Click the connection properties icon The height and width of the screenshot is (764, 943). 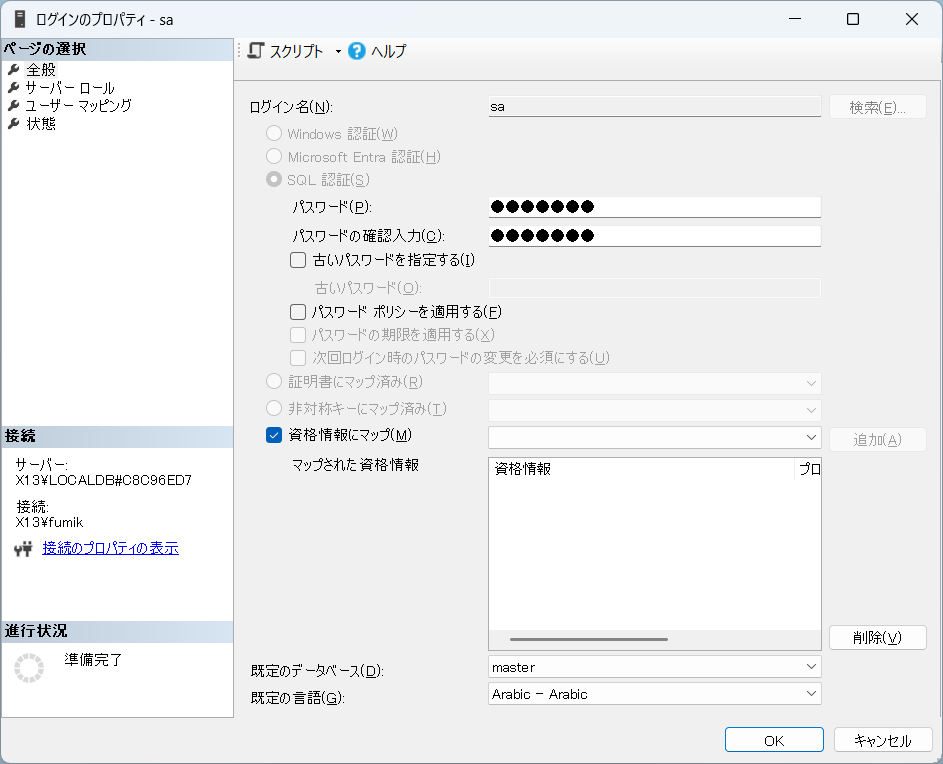coord(23,549)
